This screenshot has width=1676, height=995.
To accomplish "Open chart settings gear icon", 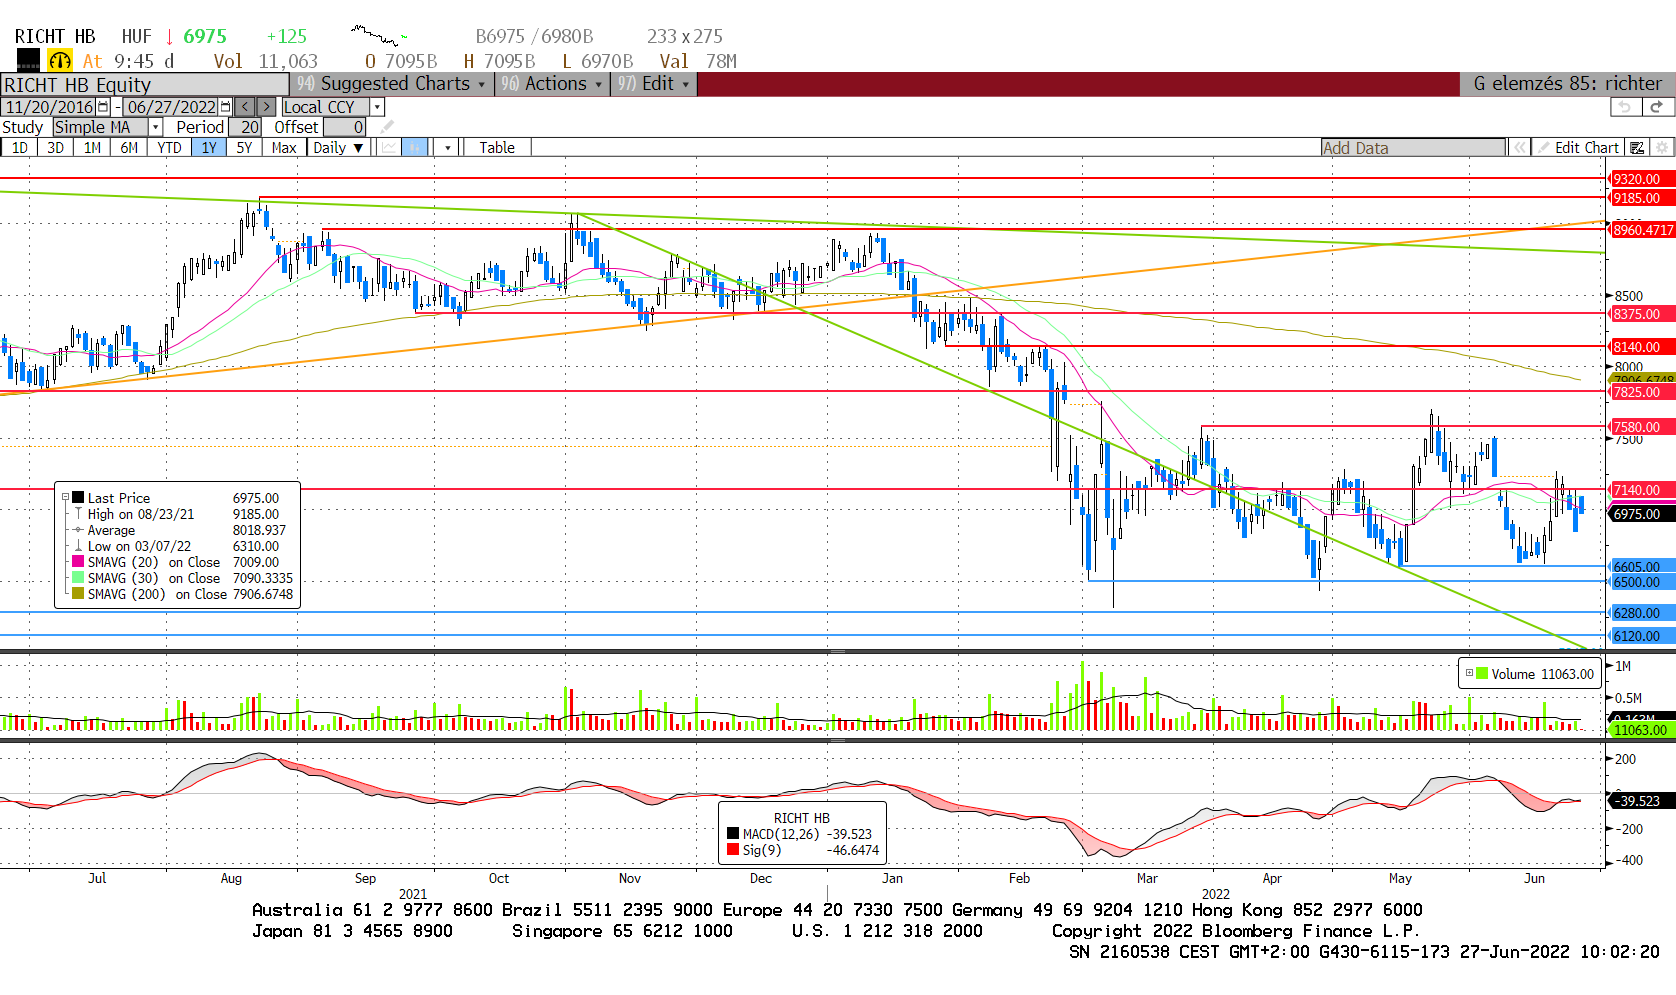I will pyautogui.click(x=1662, y=148).
